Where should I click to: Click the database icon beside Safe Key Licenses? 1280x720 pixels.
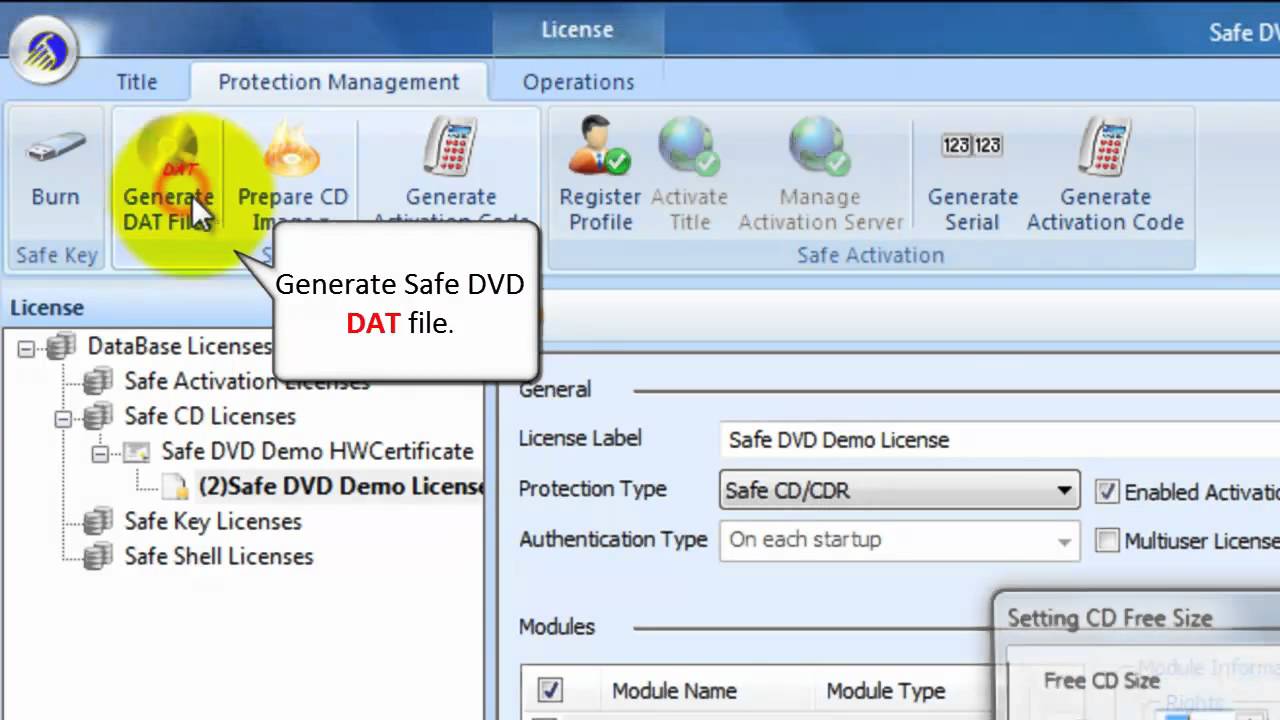[x=98, y=521]
